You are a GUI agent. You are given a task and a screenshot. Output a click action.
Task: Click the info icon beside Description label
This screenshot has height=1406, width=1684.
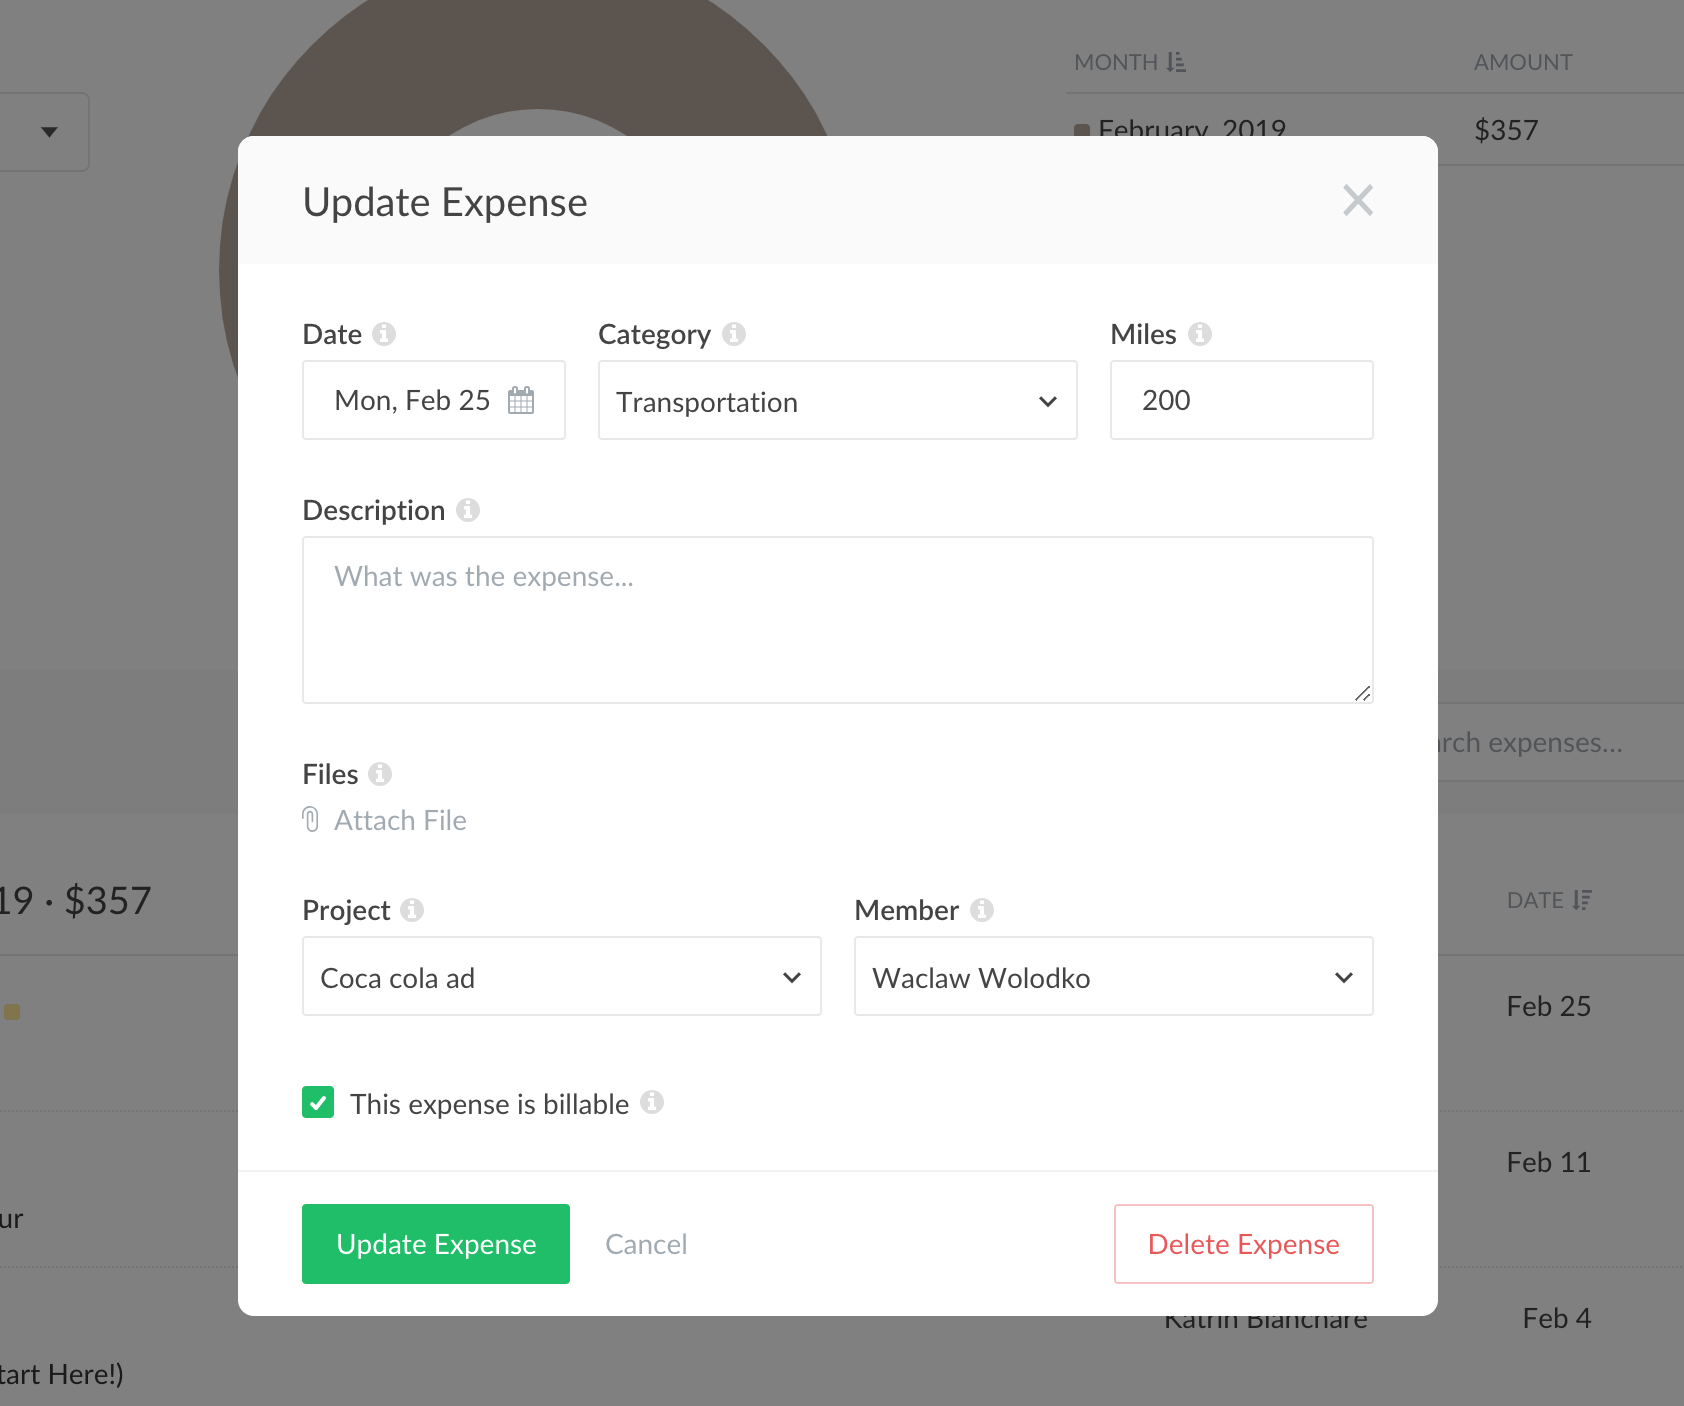[468, 510]
